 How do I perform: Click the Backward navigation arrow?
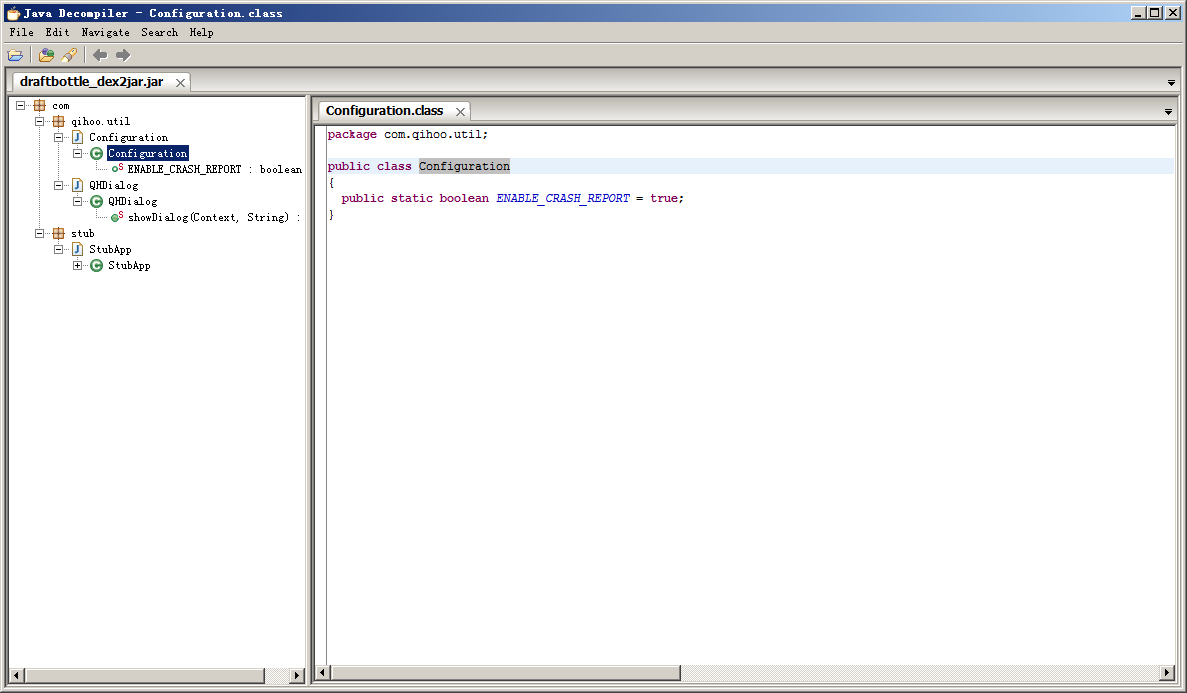coord(100,55)
